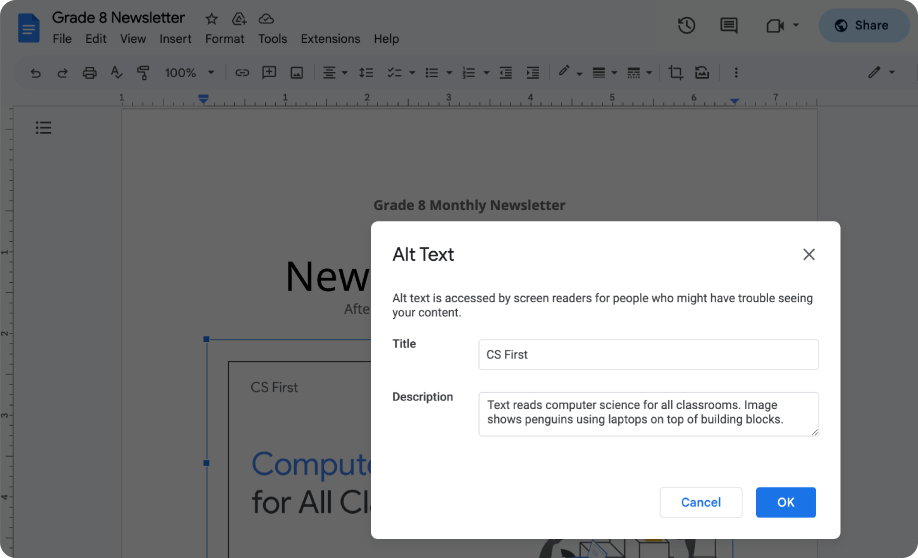Open the Tools menu
The width and height of the screenshot is (918, 558).
click(x=273, y=39)
